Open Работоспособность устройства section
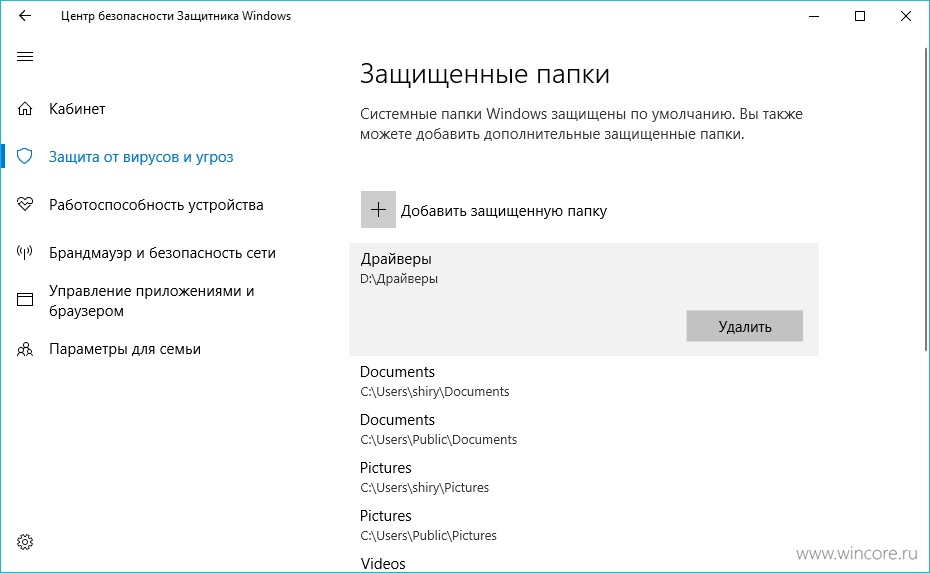Screen dimensions: 930x573 (x=156, y=205)
